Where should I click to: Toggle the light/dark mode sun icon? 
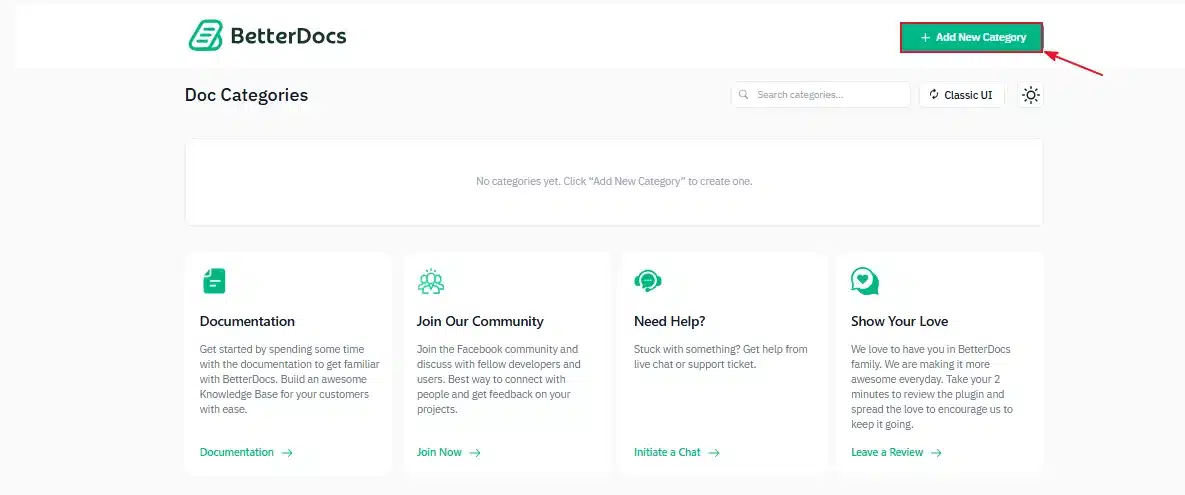1031,94
